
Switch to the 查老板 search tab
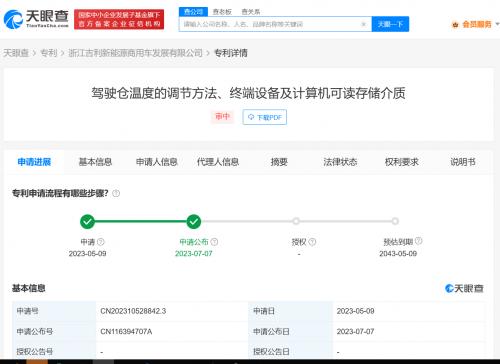click(x=222, y=12)
